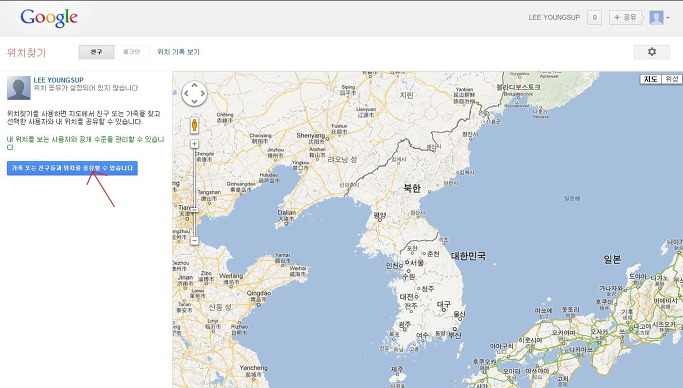Open the header account avatar

click(x=656, y=17)
